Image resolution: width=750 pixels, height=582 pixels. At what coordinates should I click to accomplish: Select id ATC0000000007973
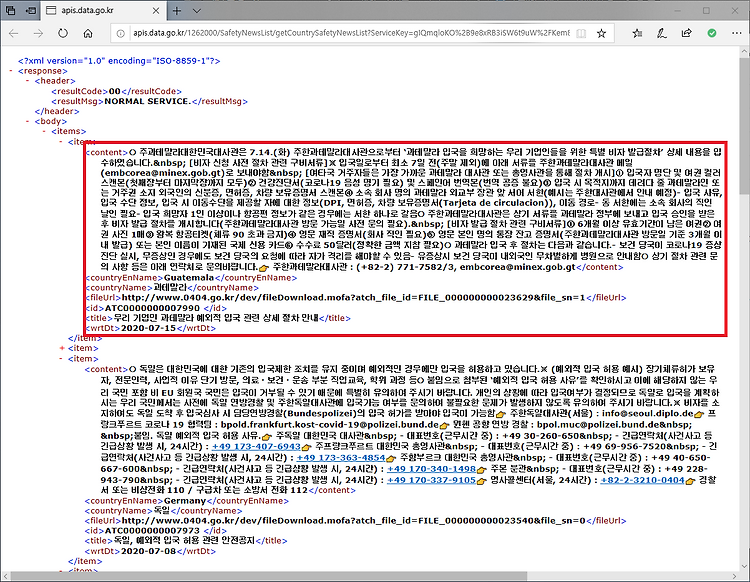pyautogui.click(x=152, y=530)
